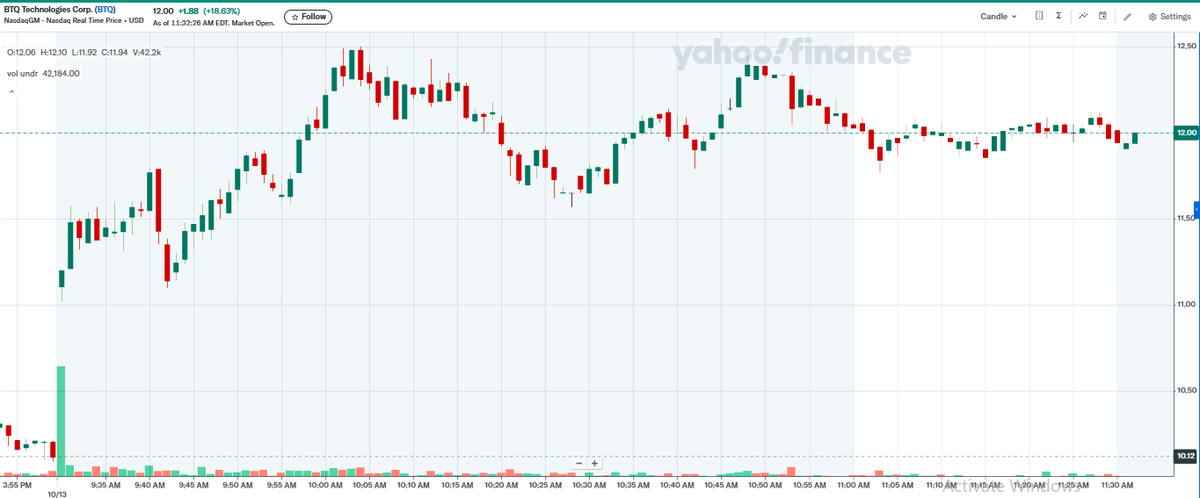Click the chart zoom out minus button

click(579, 463)
